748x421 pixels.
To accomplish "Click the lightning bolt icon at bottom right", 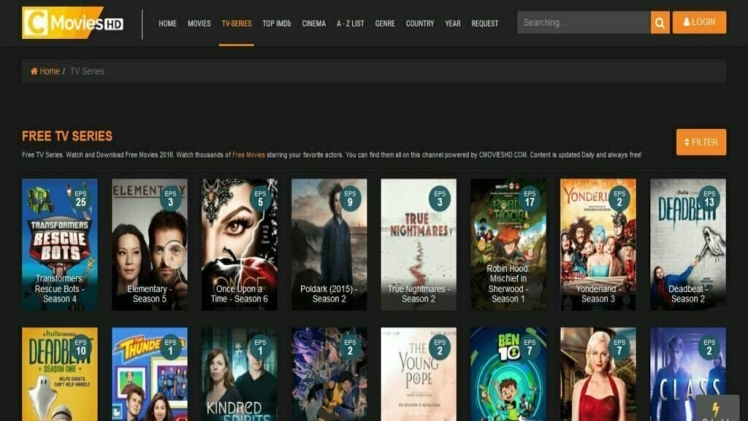I will click(x=716, y=408).
